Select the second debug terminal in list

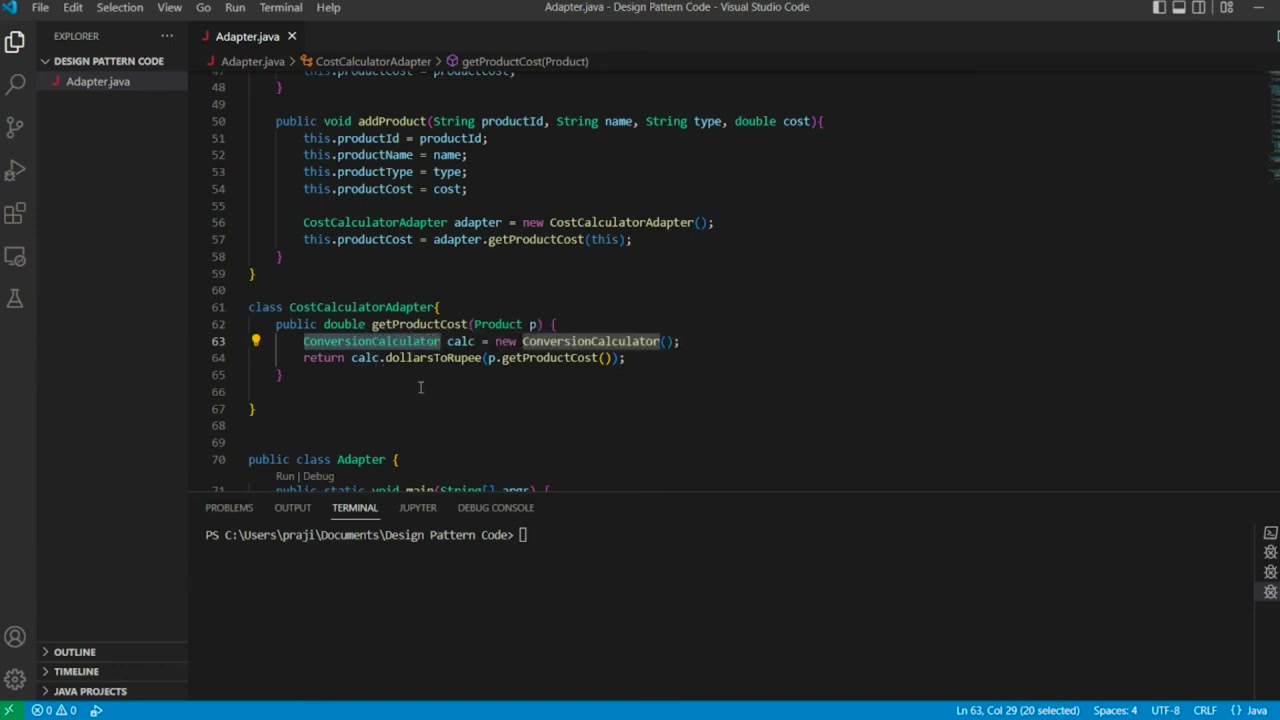[1271, 572]
